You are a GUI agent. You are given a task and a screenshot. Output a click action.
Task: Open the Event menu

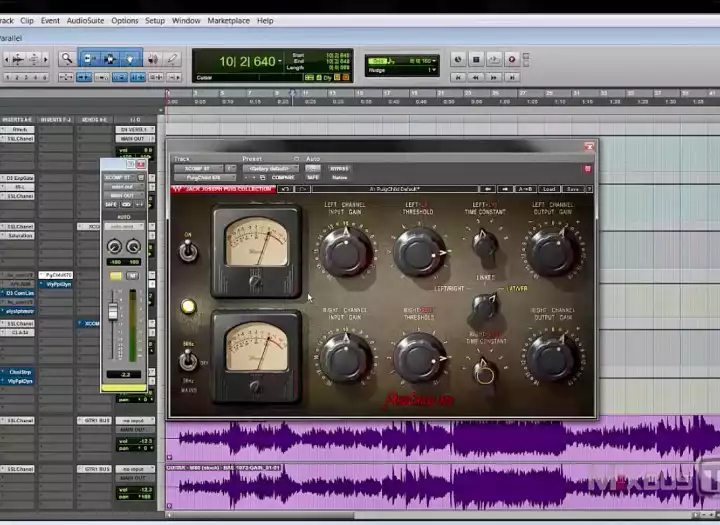point(50,21)
